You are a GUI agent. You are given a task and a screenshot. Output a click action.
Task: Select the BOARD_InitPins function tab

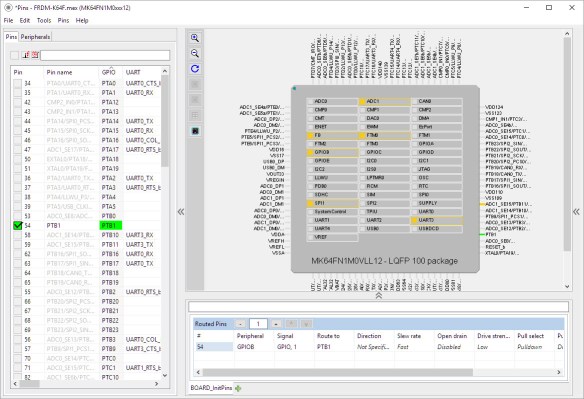211,388
